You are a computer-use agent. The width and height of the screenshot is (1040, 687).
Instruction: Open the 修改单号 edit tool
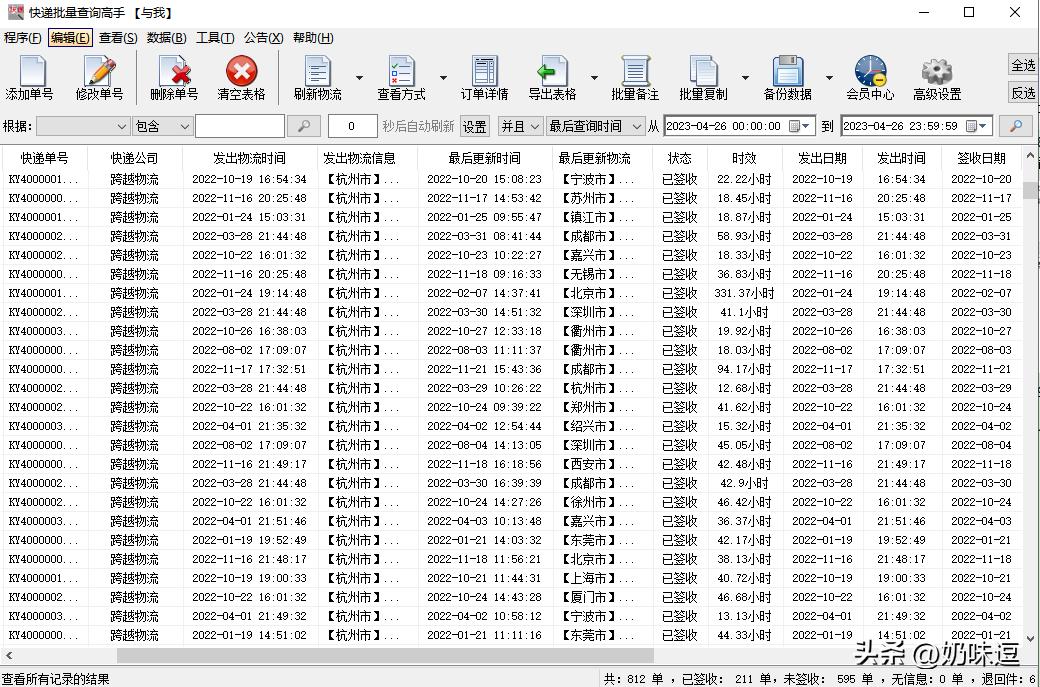99,78
